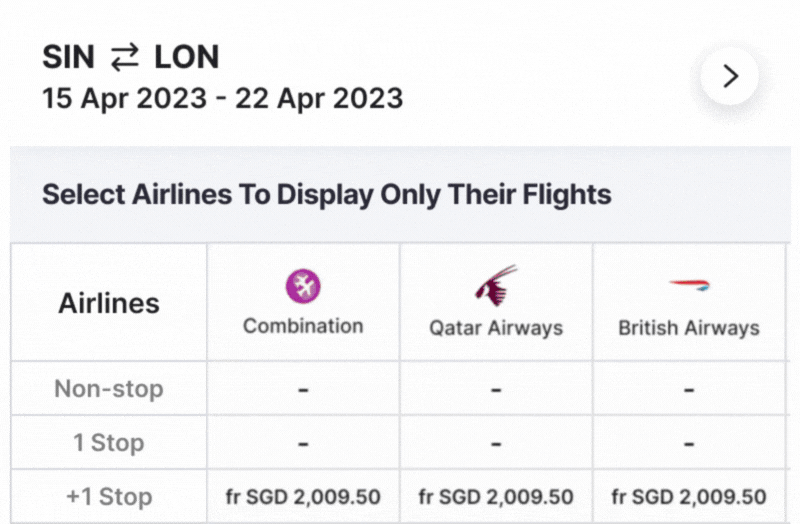Select the British Airways ribbon logo
This screenshot has width=800, height=524.
click(689, 285)
